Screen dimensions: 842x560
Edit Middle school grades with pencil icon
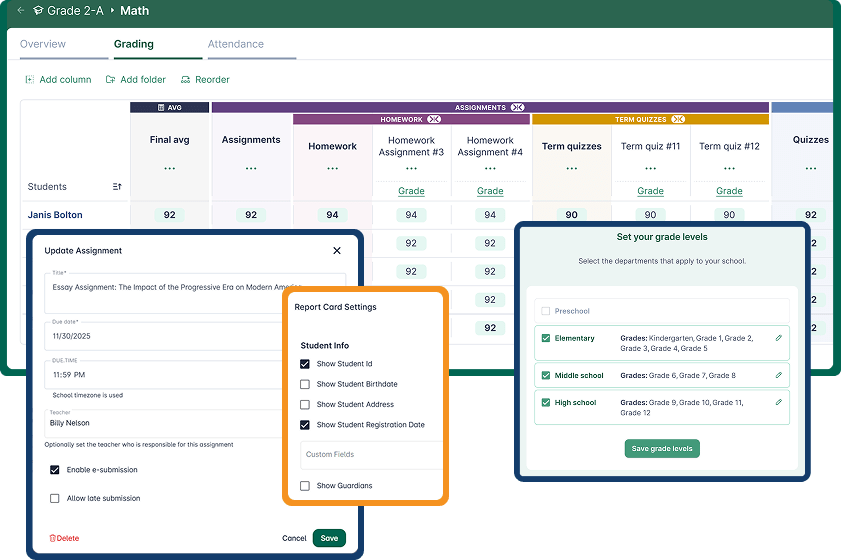[x=779, y=375]
